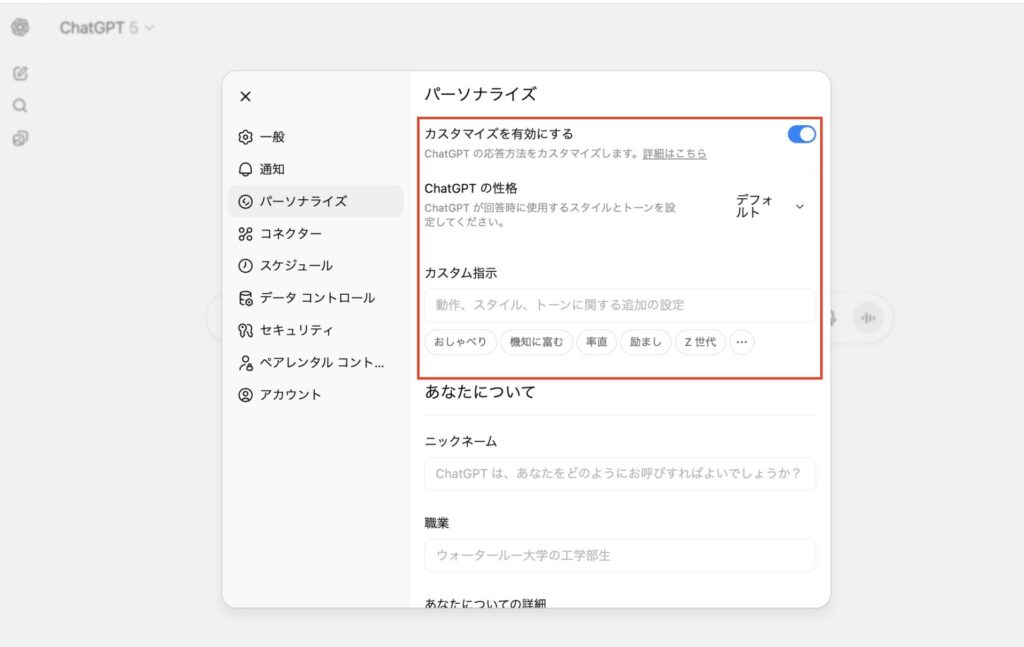The width and height of the screenshot is (1024, 647).
Task: Click the key icon beside セキュリティ
Action: [x=246, y=330]
